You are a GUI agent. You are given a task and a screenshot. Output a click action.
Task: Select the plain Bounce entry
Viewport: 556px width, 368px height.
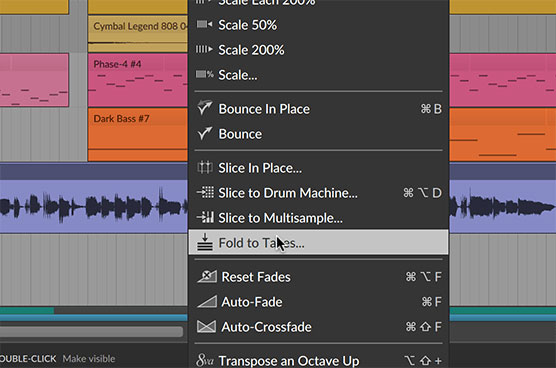tap(318, 134)
